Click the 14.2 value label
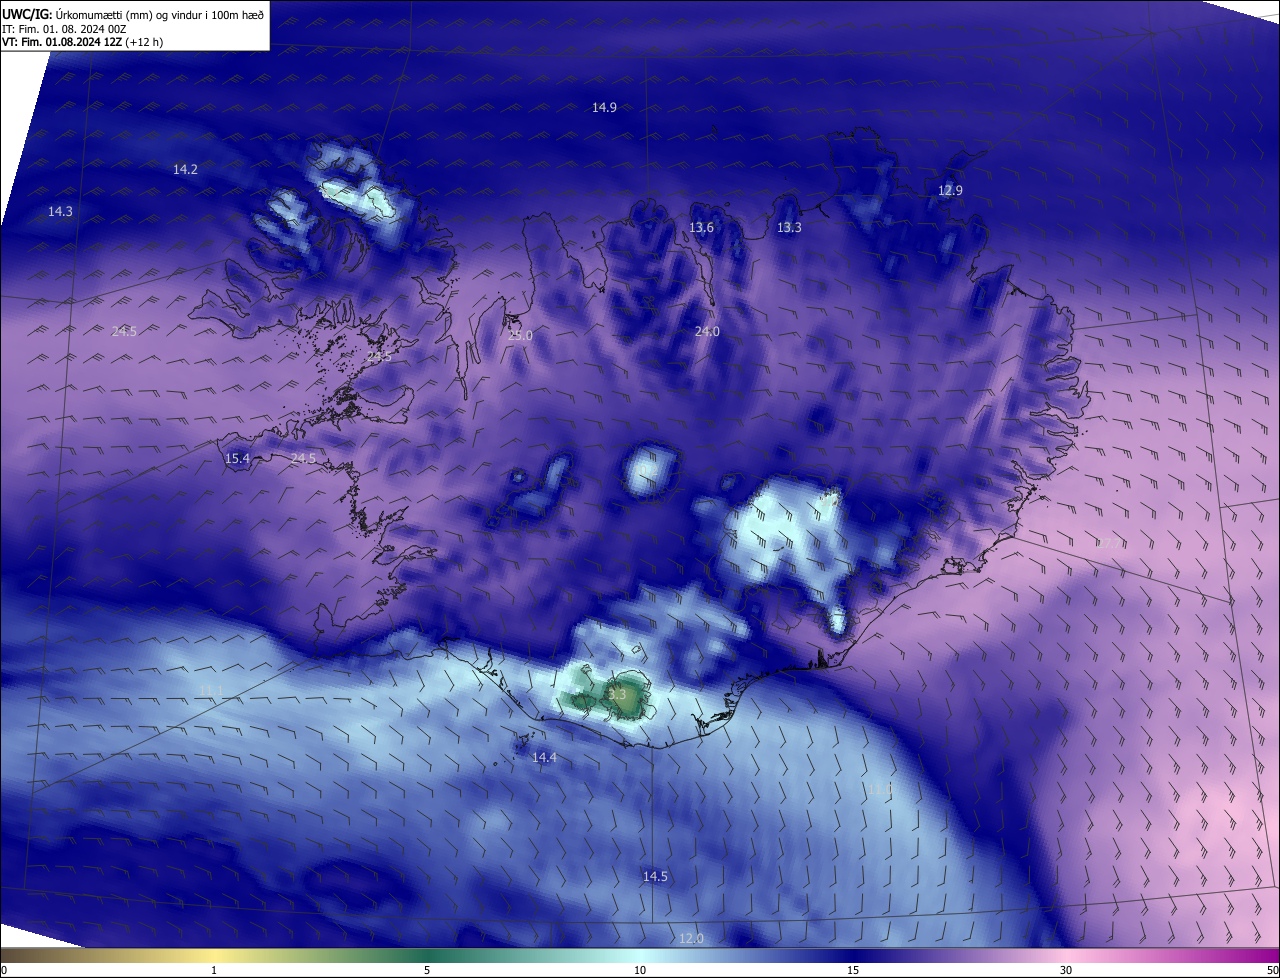This screenshot has width=1280, height=978. click(185, 170)
